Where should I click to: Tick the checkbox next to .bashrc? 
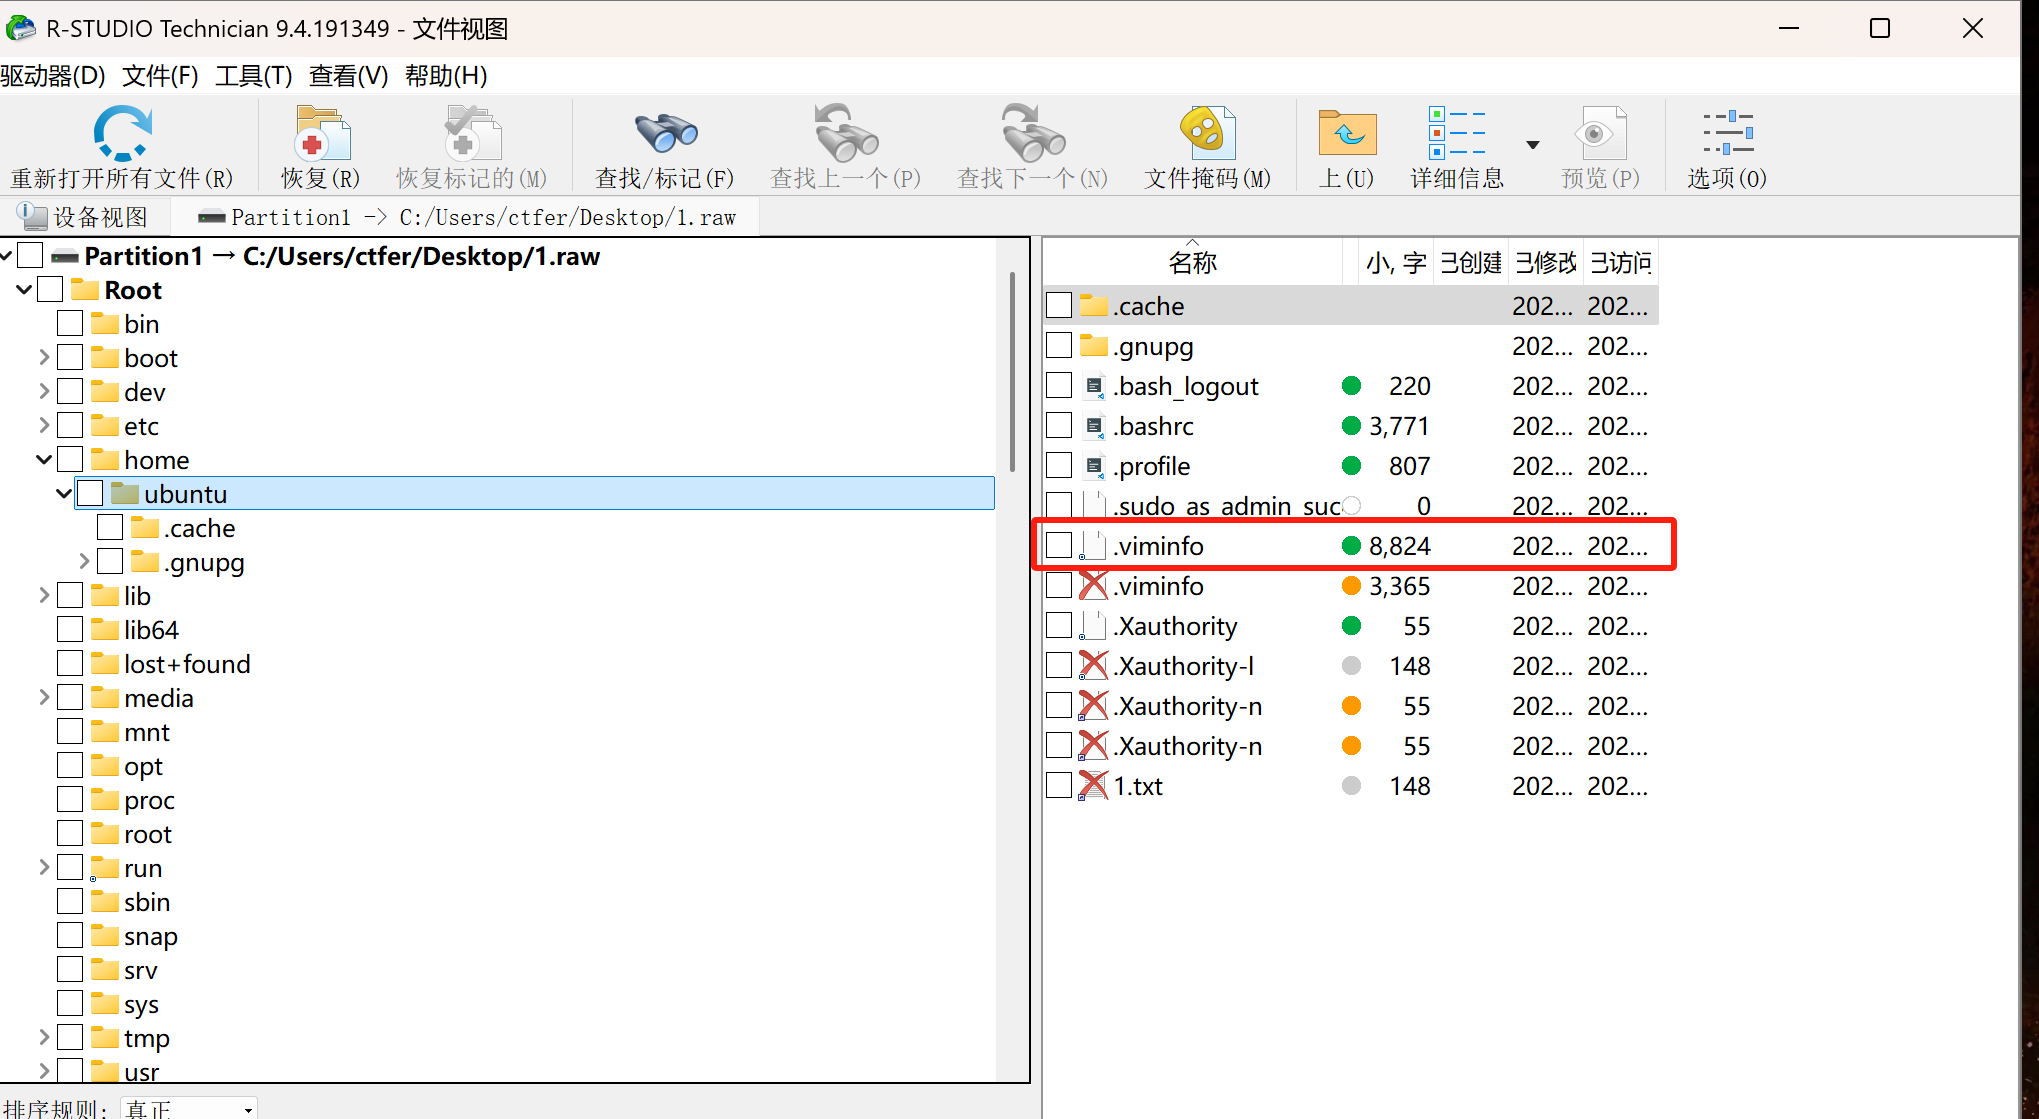(x=1059, y=426)
